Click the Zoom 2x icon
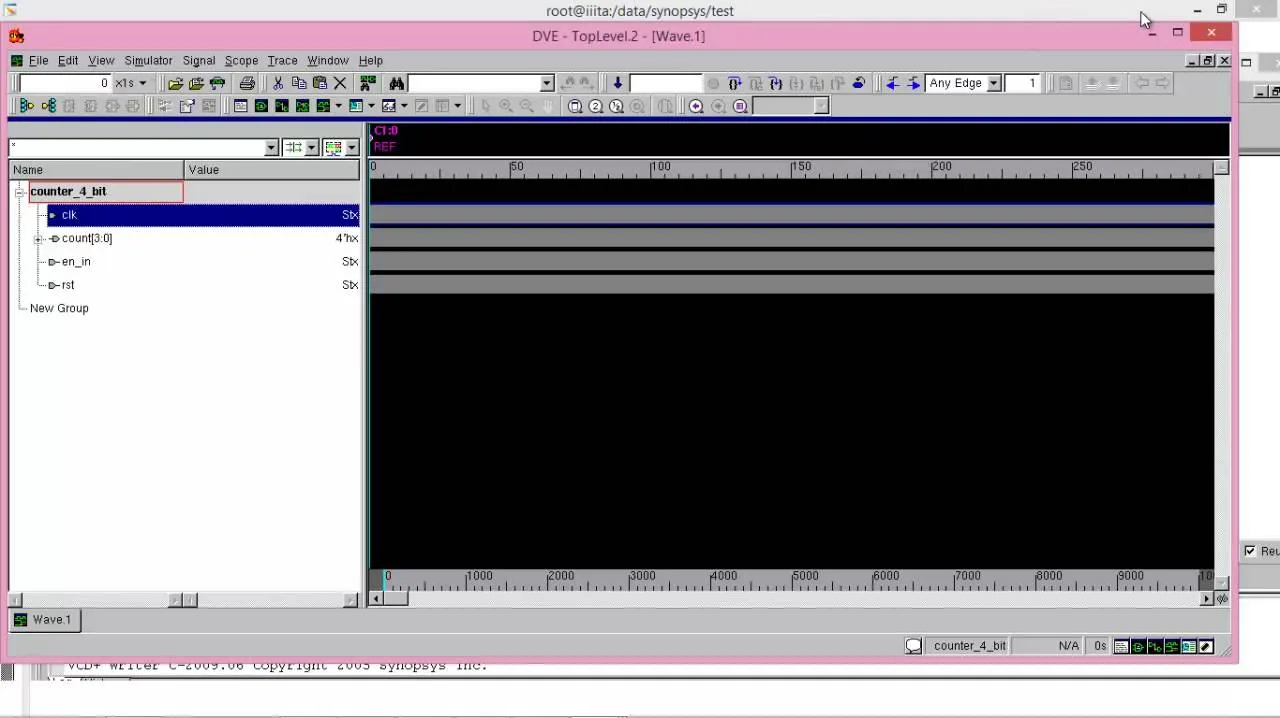 pyautogui.click(x=596, y=106)
